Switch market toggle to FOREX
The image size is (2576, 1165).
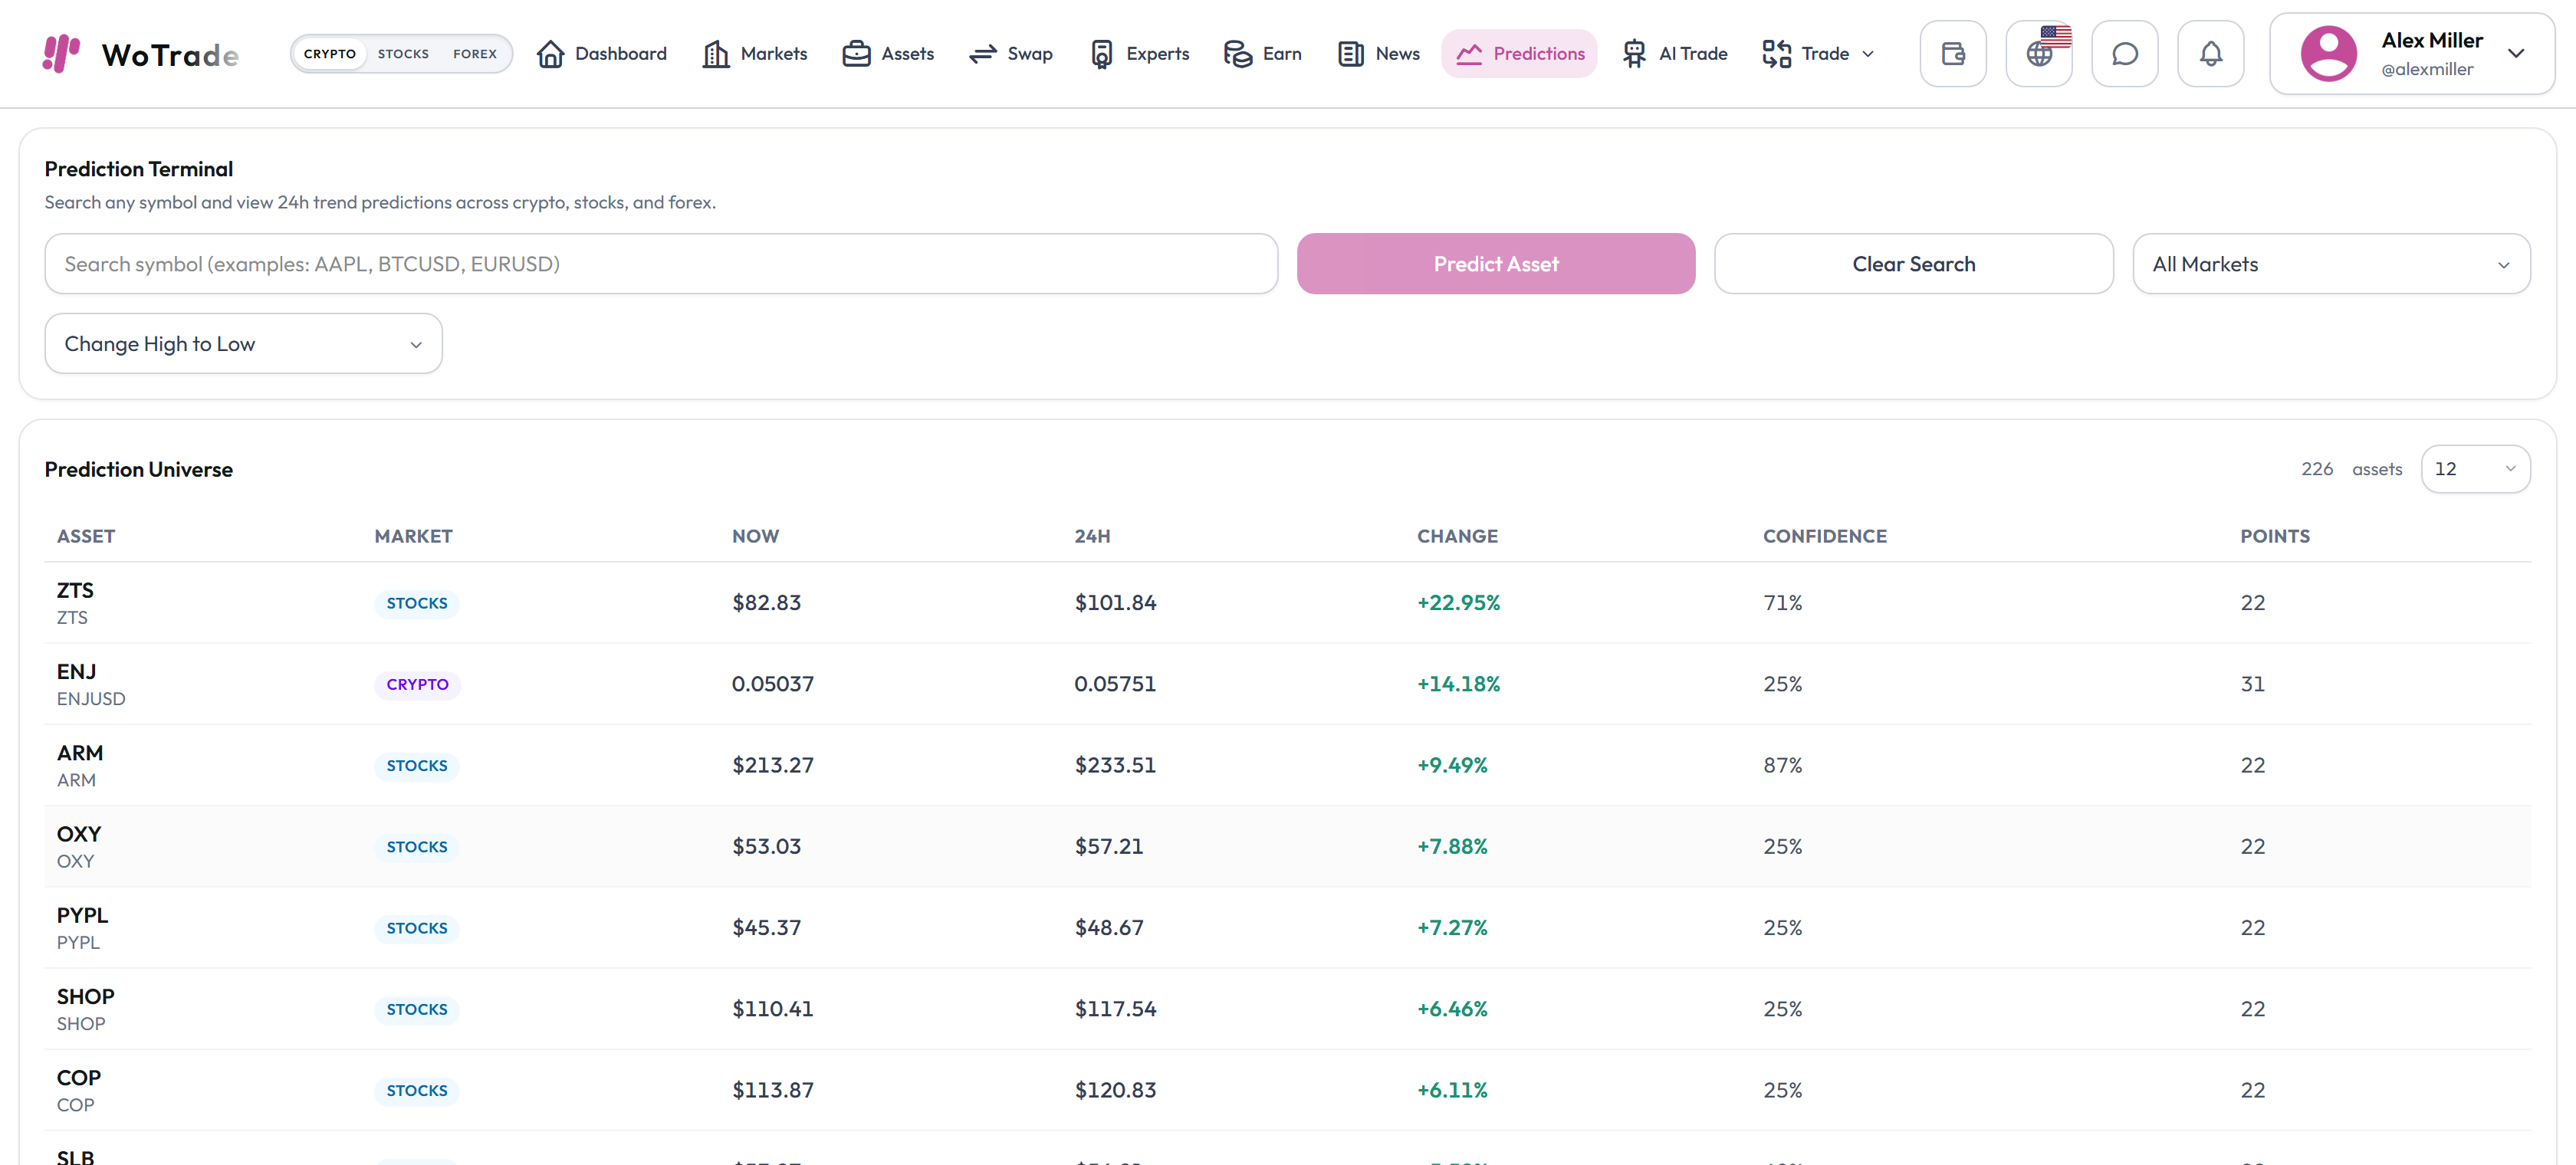pyautogui.click(x=475, y=54)
